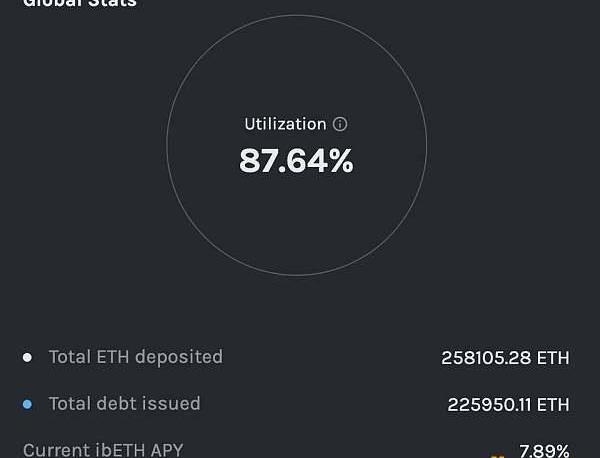Click the 7.89% APY value
The width and height of the screenshot is (600, 458).
(544, 451)
